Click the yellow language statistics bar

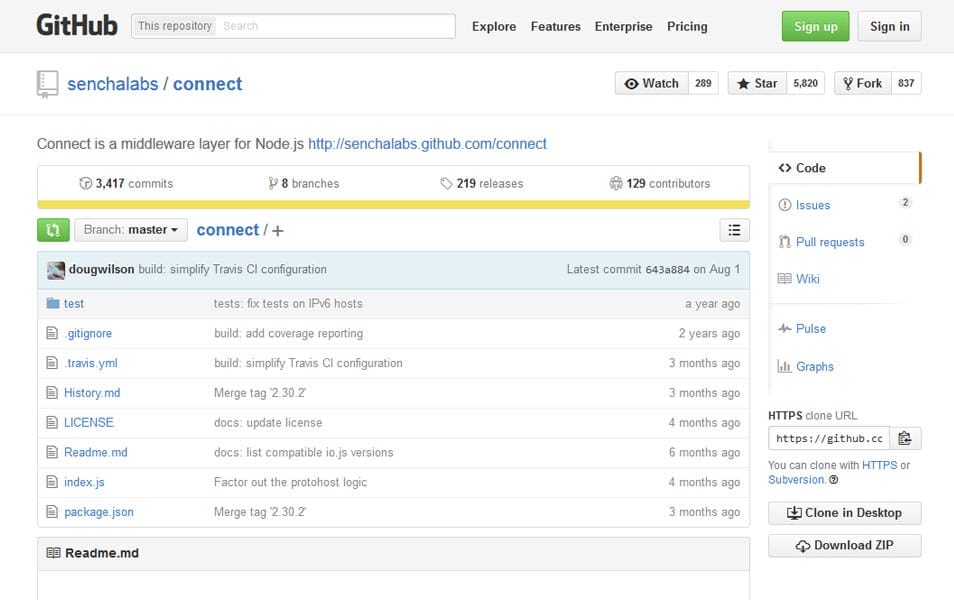pos(393,204)
